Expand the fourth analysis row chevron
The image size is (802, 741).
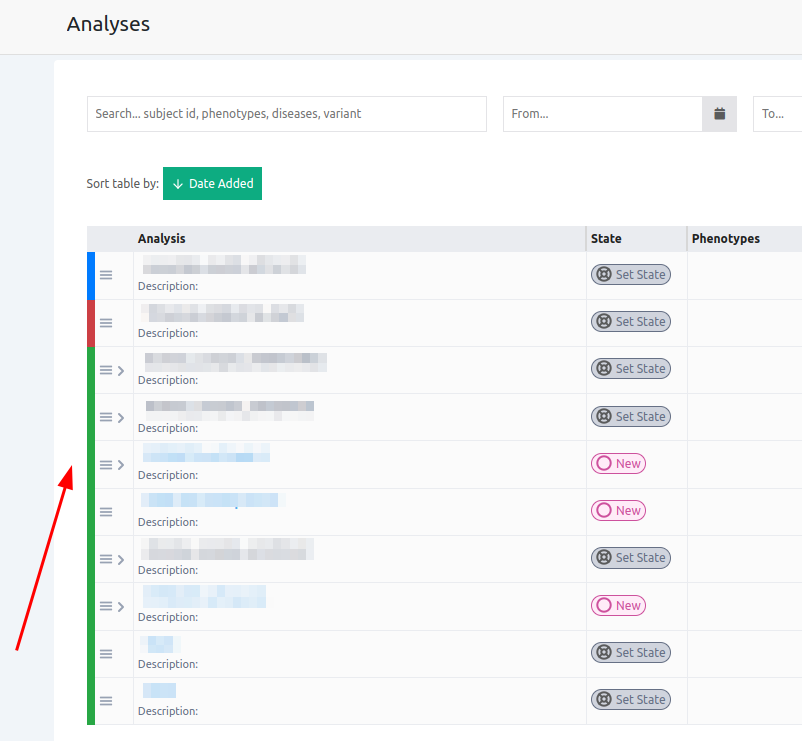tap(121, 417)
